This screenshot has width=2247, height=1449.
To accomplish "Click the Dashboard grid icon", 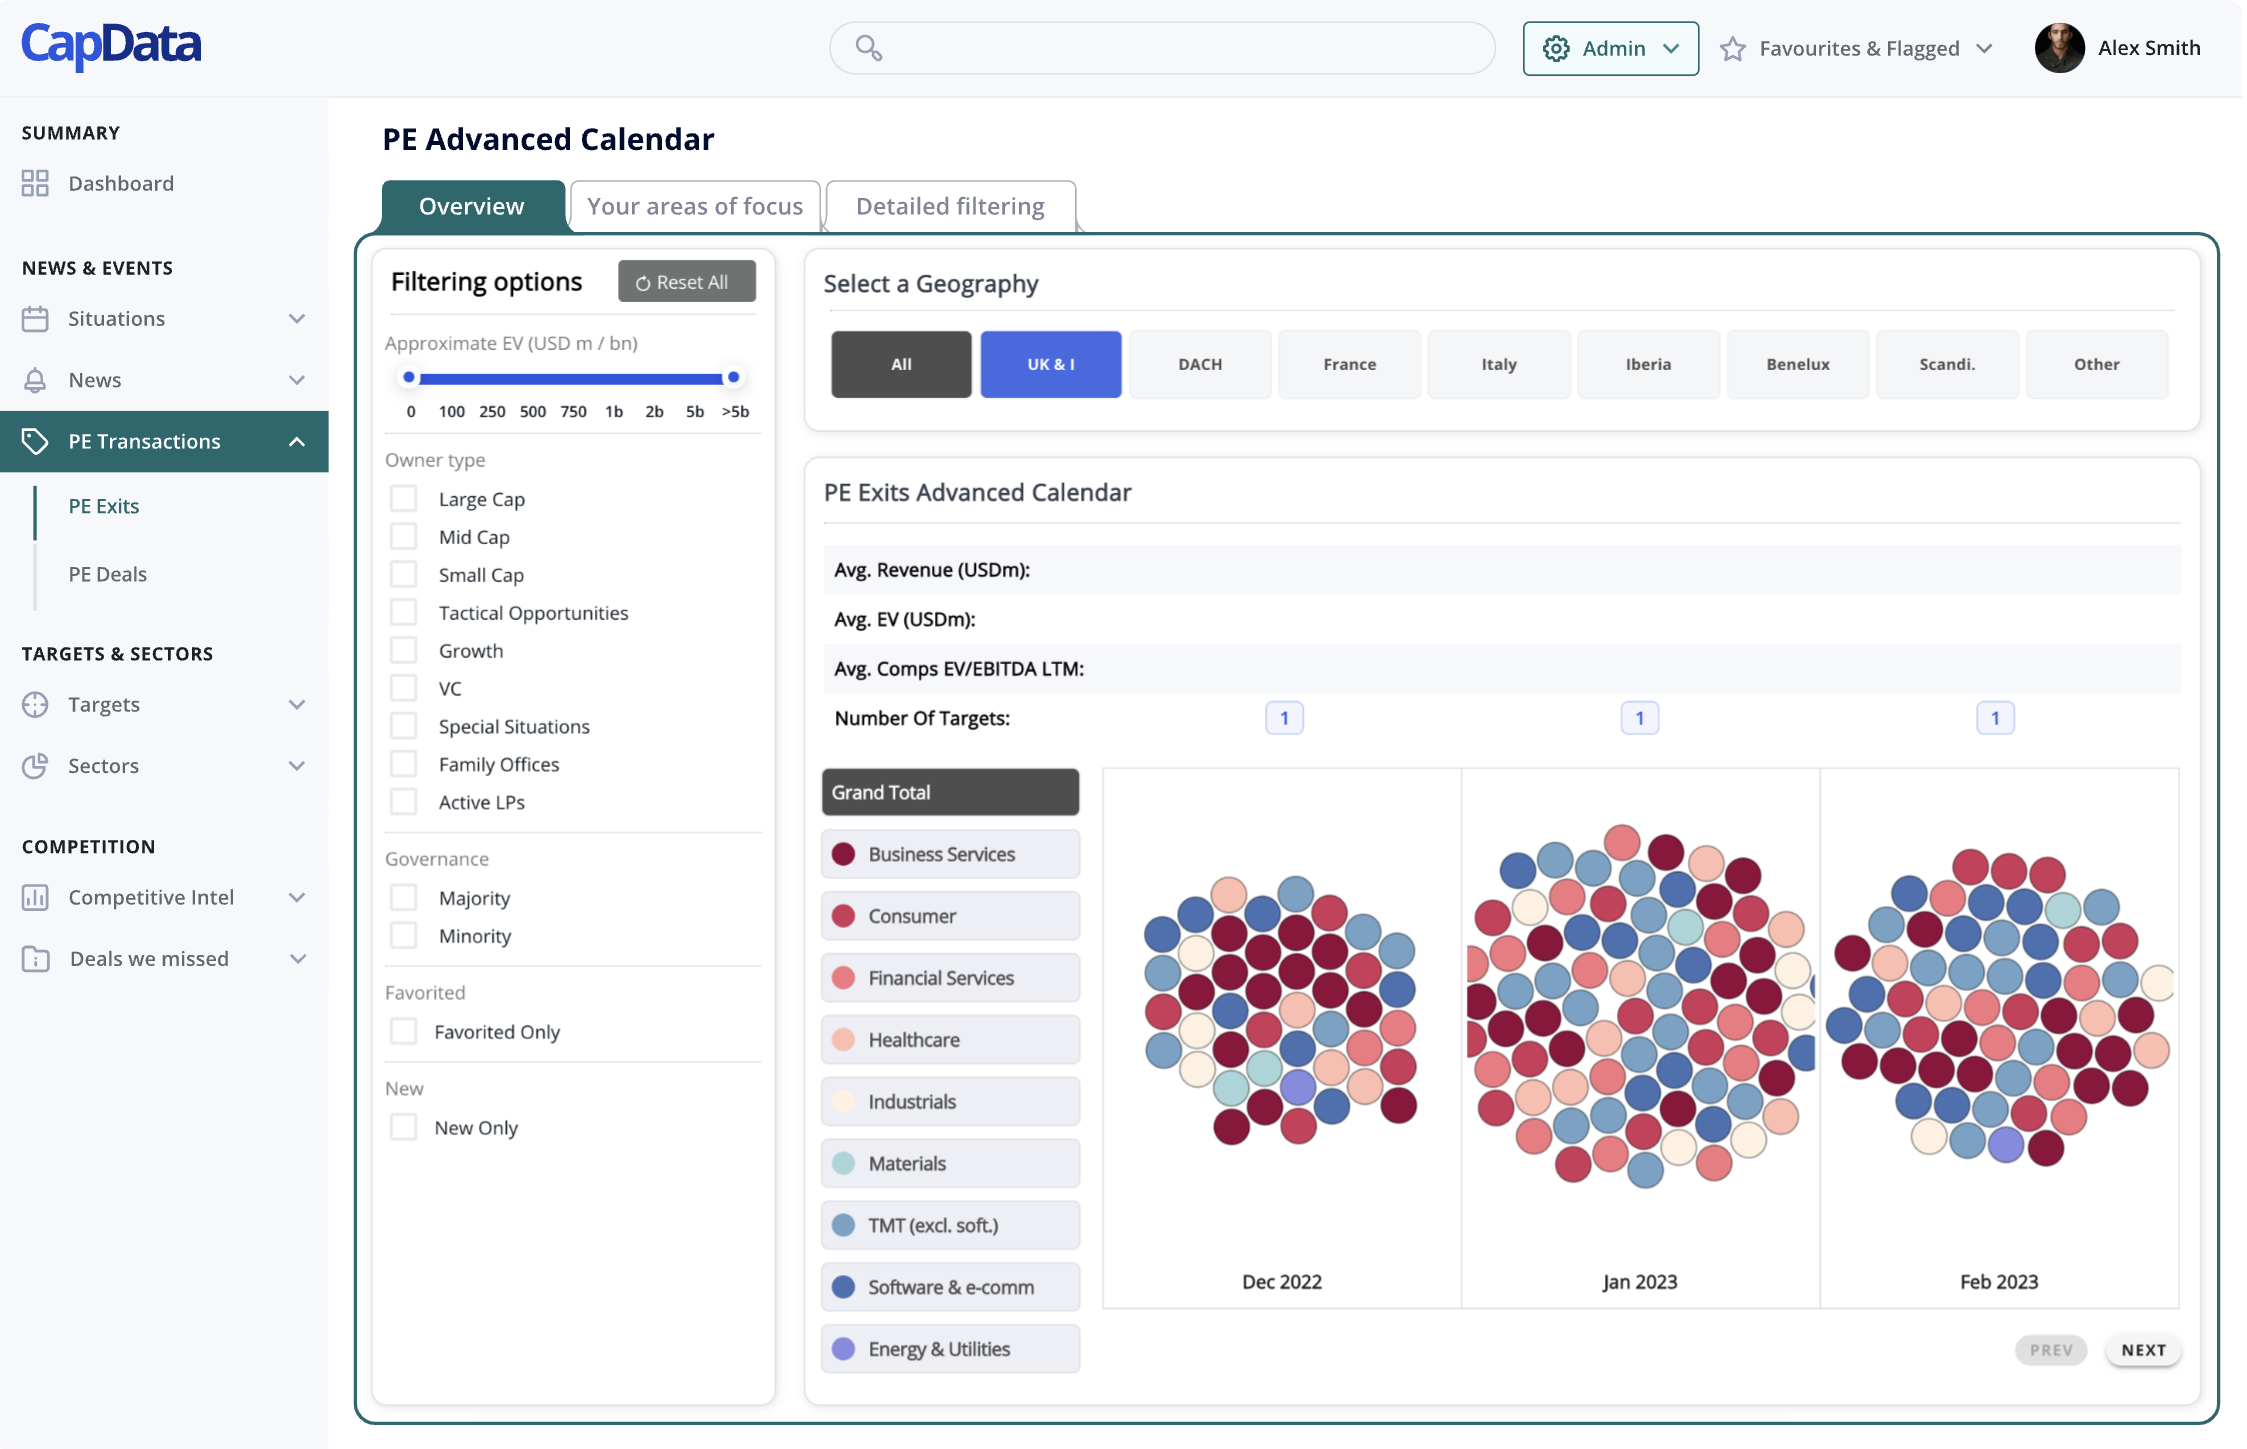I will point(35,183).
